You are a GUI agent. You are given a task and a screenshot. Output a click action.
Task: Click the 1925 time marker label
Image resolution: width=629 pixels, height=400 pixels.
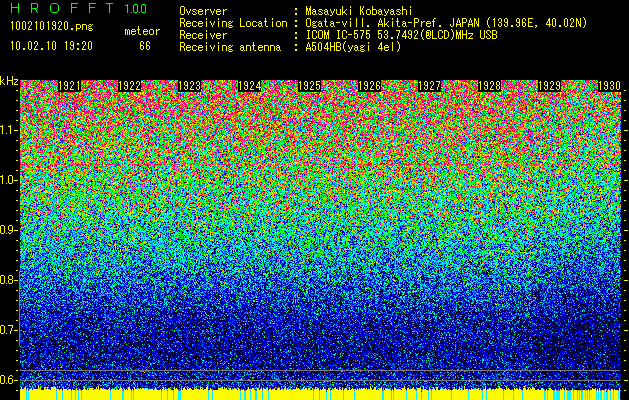point(309,86)
